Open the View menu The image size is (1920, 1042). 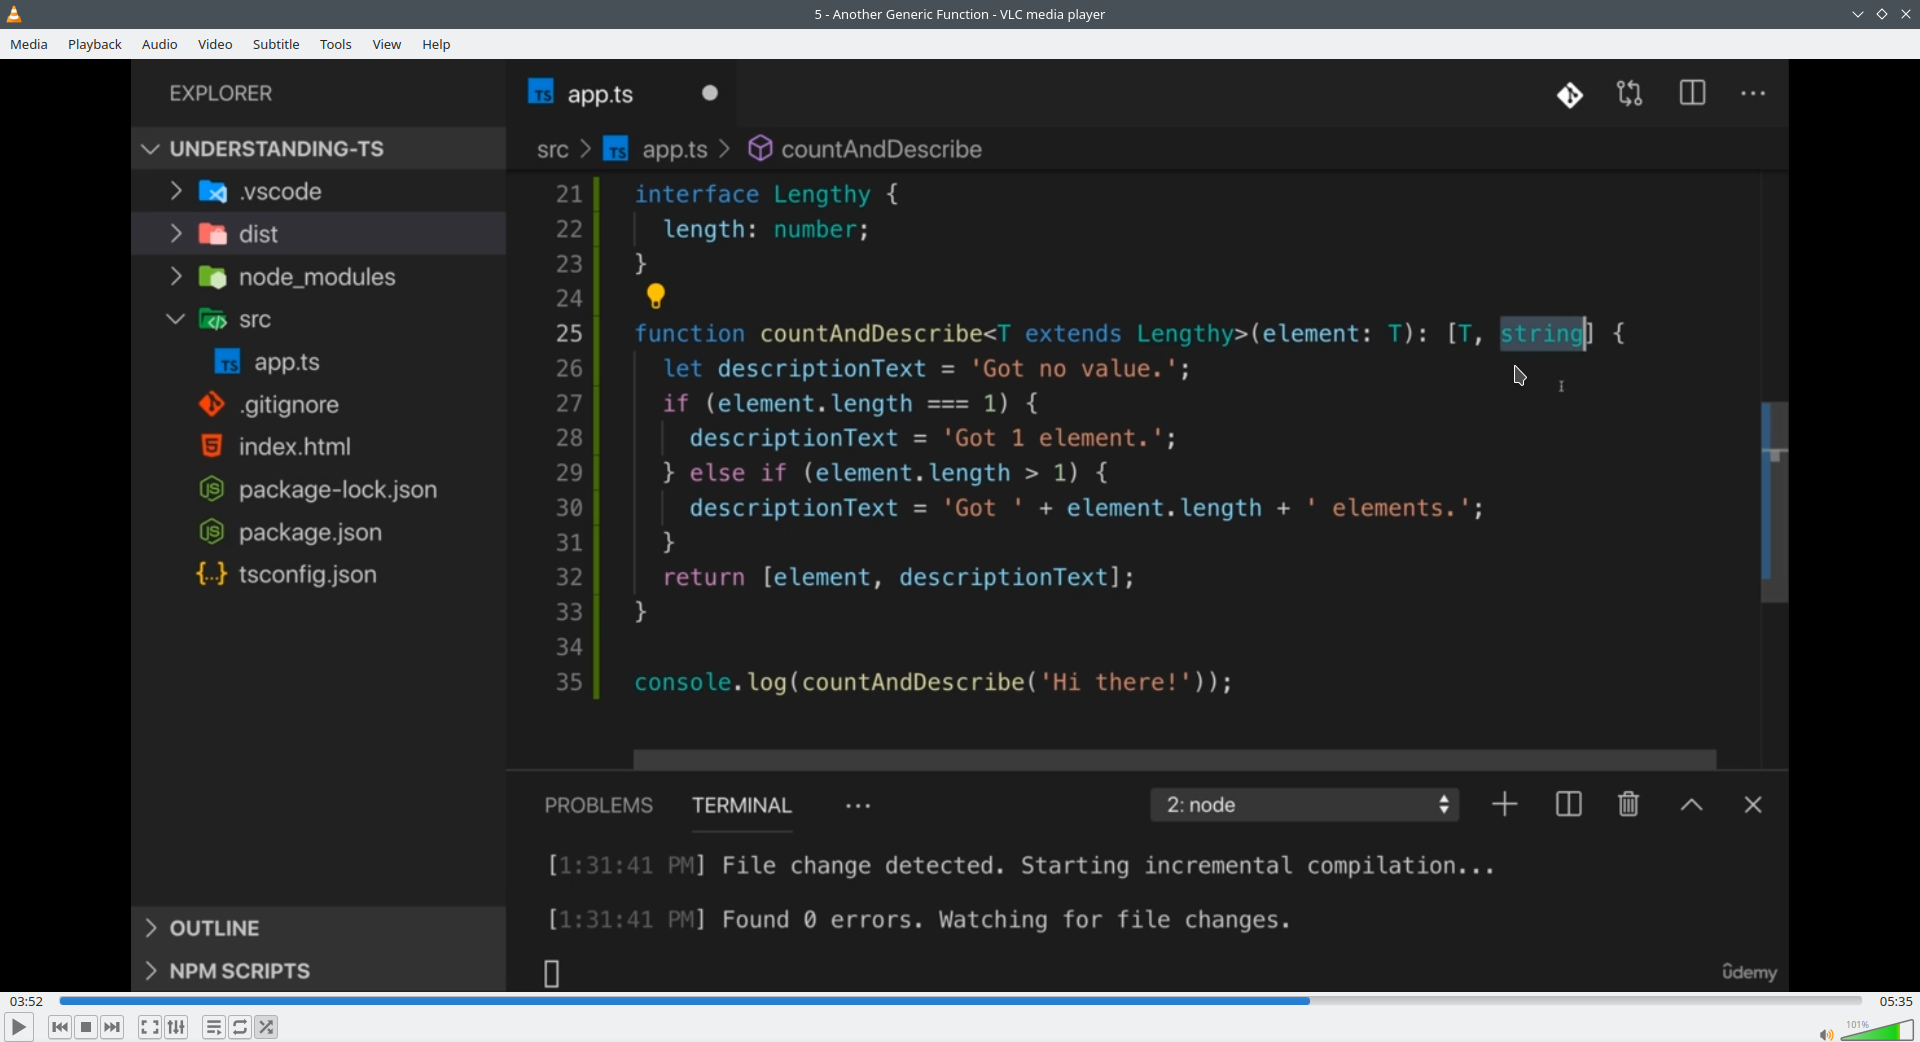pos(387,44)
